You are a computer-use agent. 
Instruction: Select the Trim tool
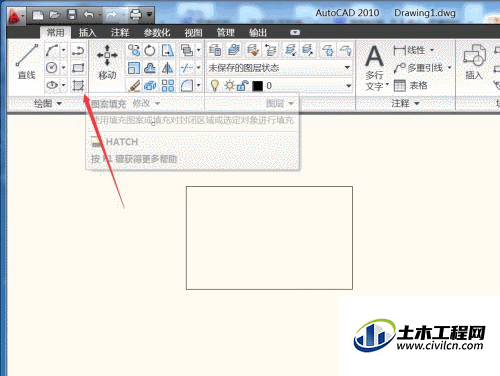[x=186, y=68]
